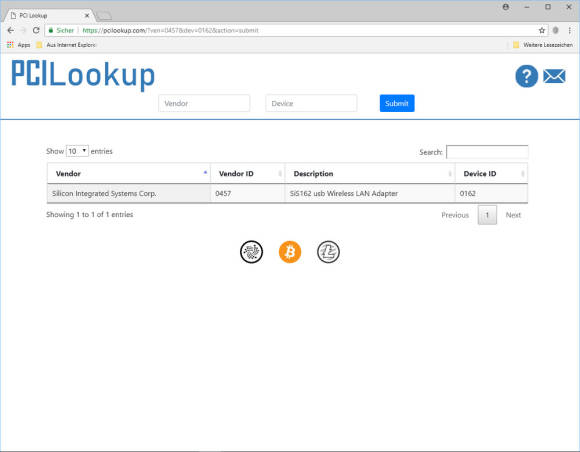
Task: Reload the page with refresh icon
Action: tap(36, 30)
